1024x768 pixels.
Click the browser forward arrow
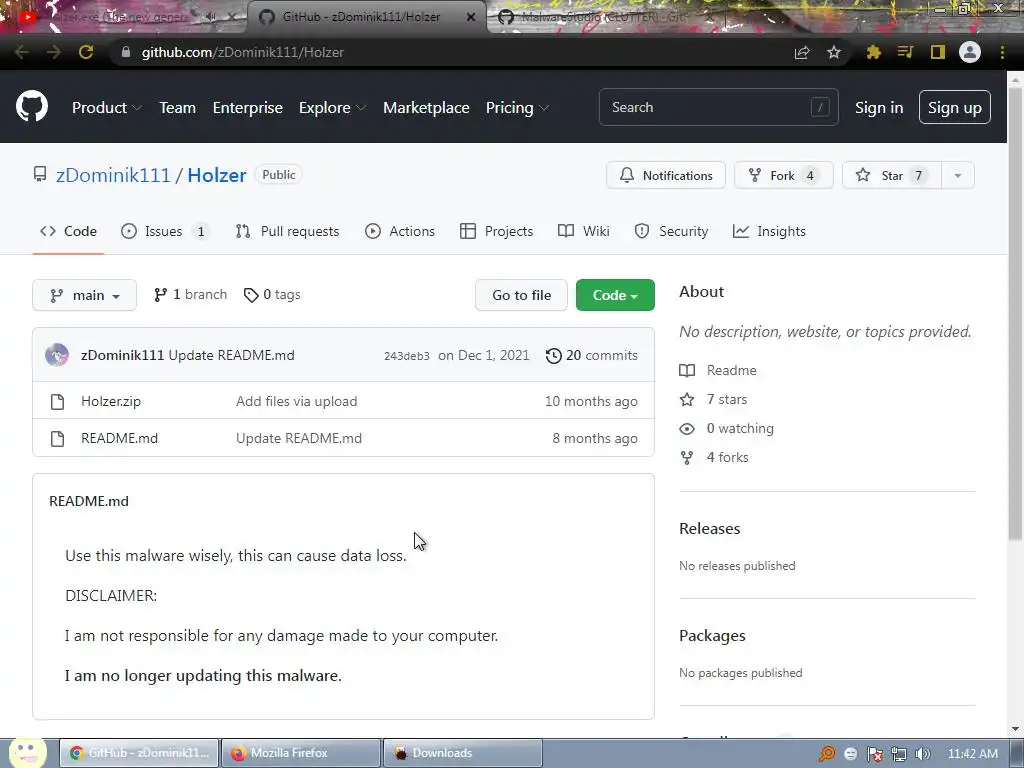pyautogui.click(x=54, y=52)
